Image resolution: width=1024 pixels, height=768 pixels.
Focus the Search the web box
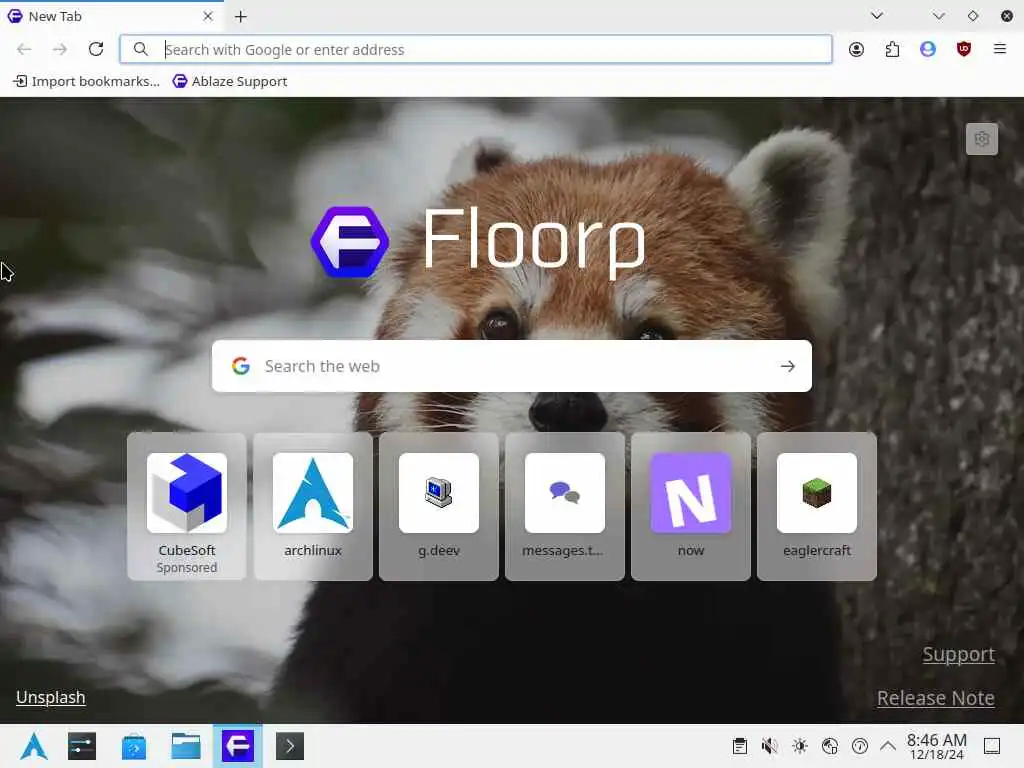point(512,366)
